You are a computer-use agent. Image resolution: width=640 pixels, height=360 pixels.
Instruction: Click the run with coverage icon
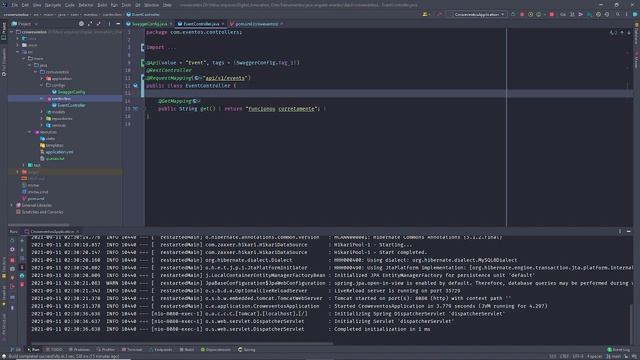tap(530, 14)
